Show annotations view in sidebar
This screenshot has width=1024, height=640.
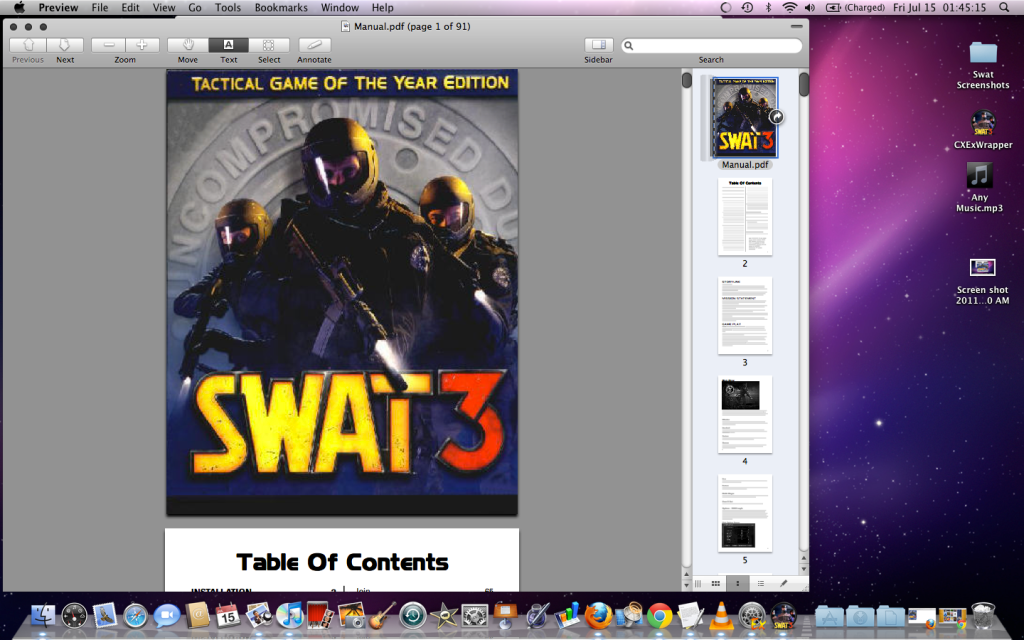pyautogui.click(x=784, y=583)
